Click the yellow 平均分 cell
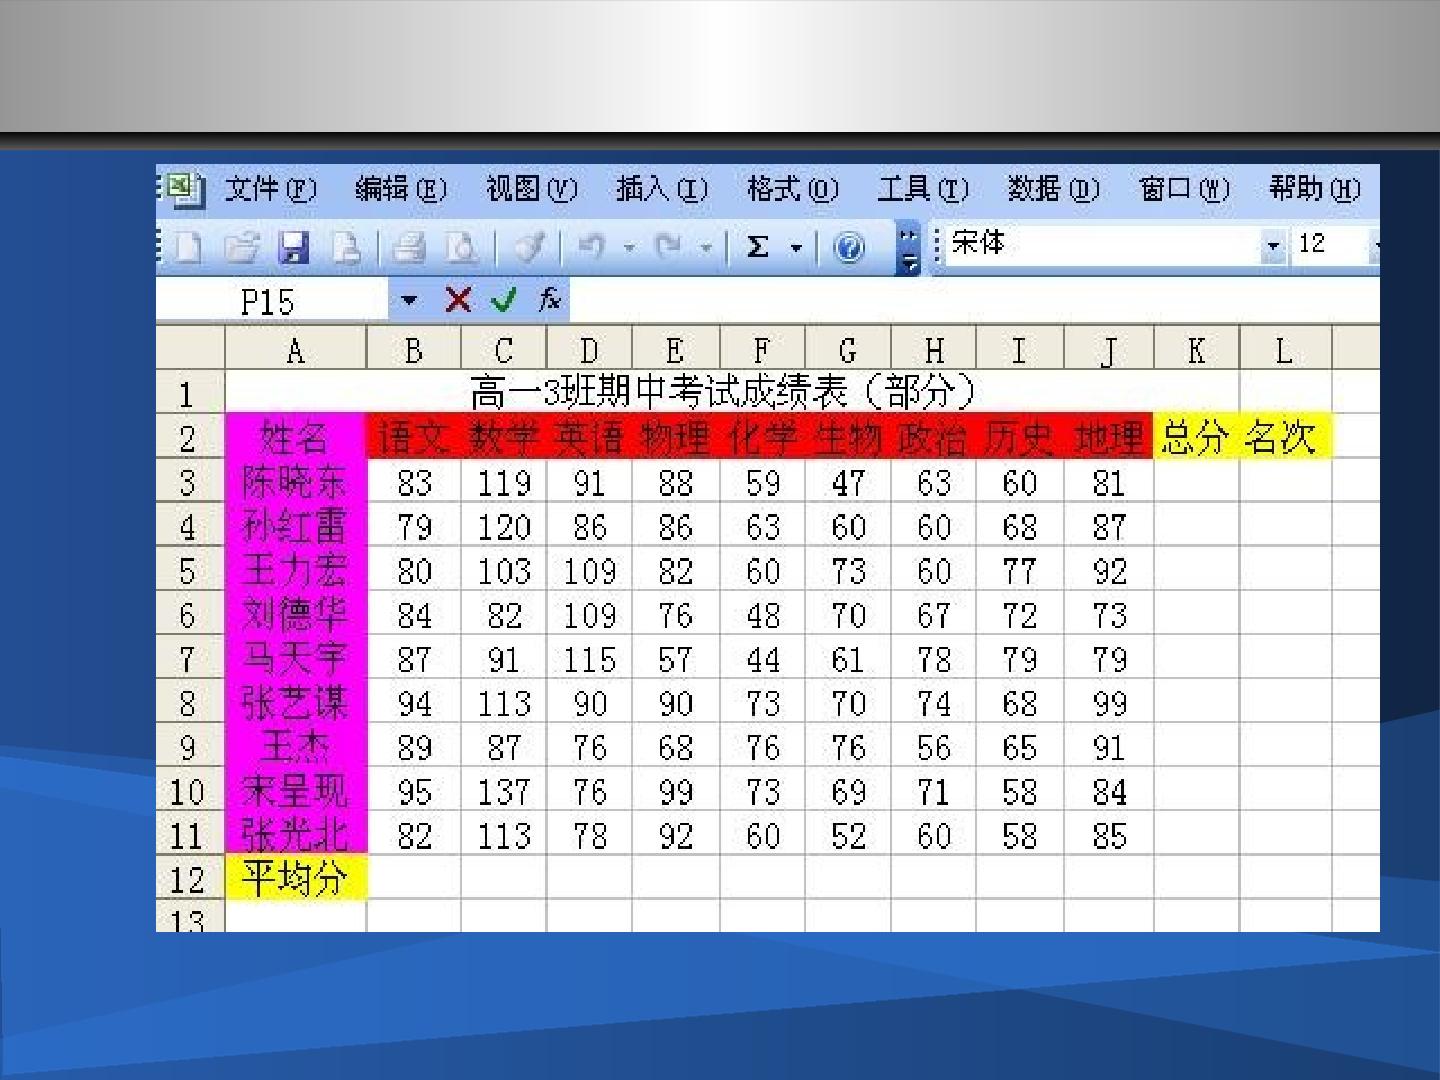The image size is (1440, 1080). (x=296, y=878)
